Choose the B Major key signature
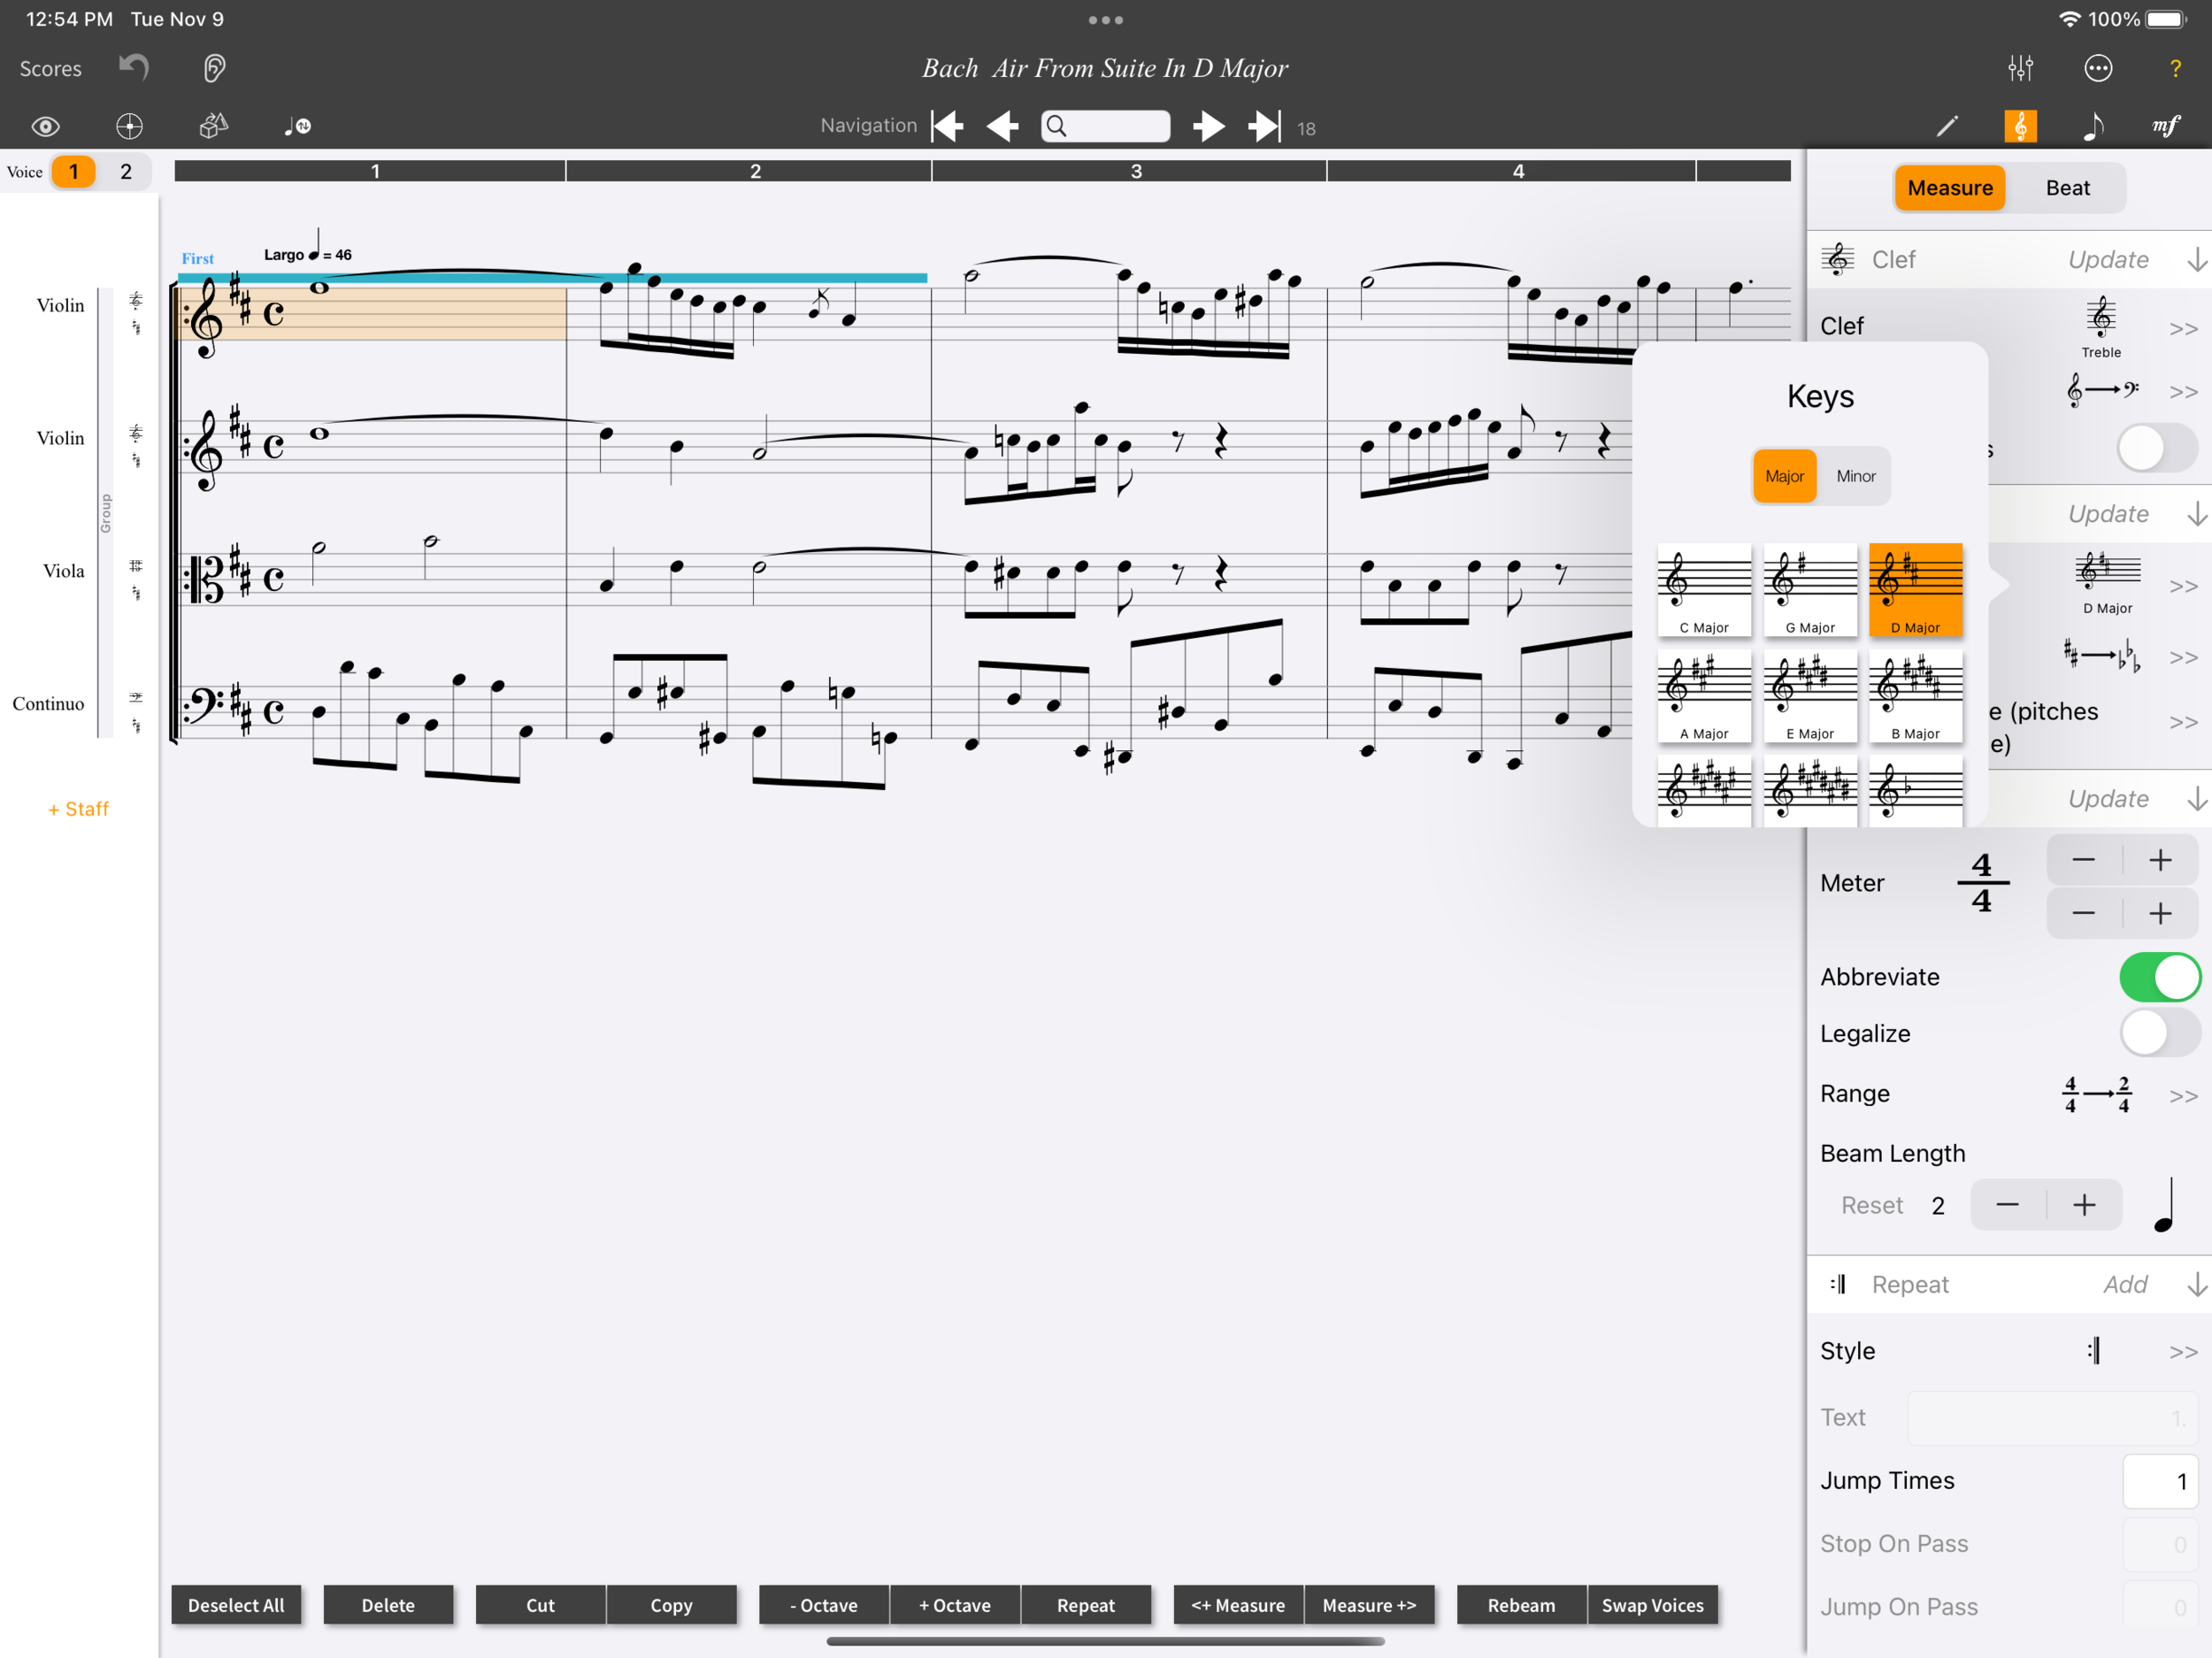The width and height of the screenshot is (2212, 1658). [x=1916, y=696]
